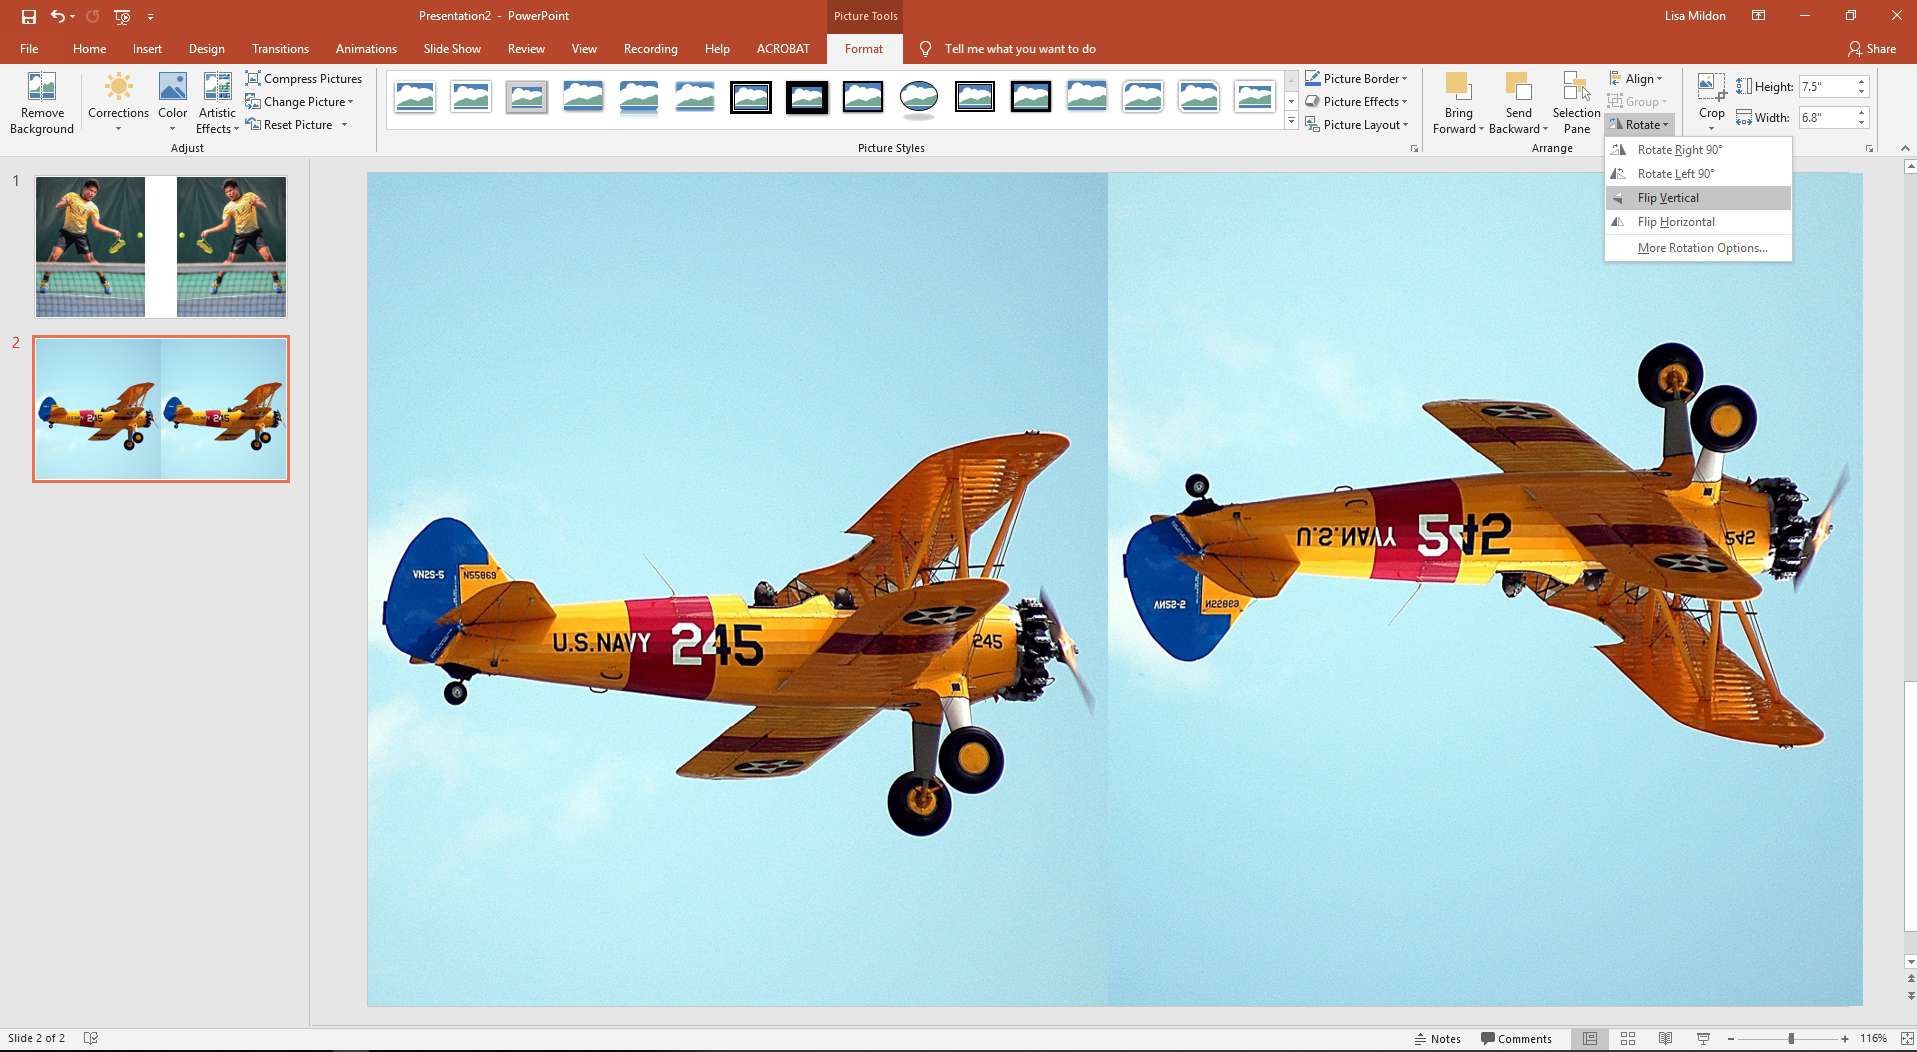Switch to the Transitions tab
This screenshot has width=1917, height=1052.
pyautogui.click(x=280, y=48)
